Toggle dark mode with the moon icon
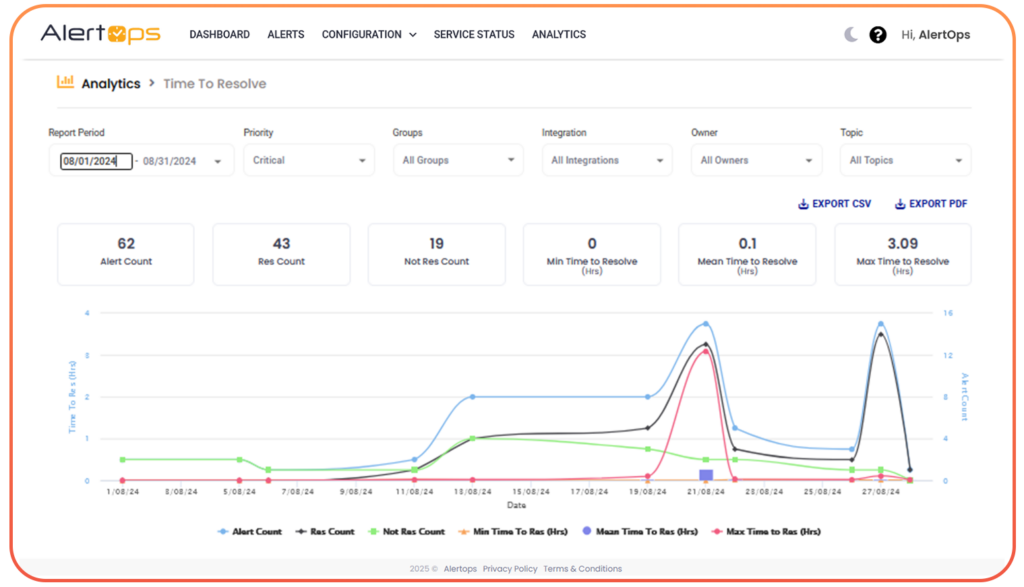This screenshot has width=1024, height=587. (849, 34)
